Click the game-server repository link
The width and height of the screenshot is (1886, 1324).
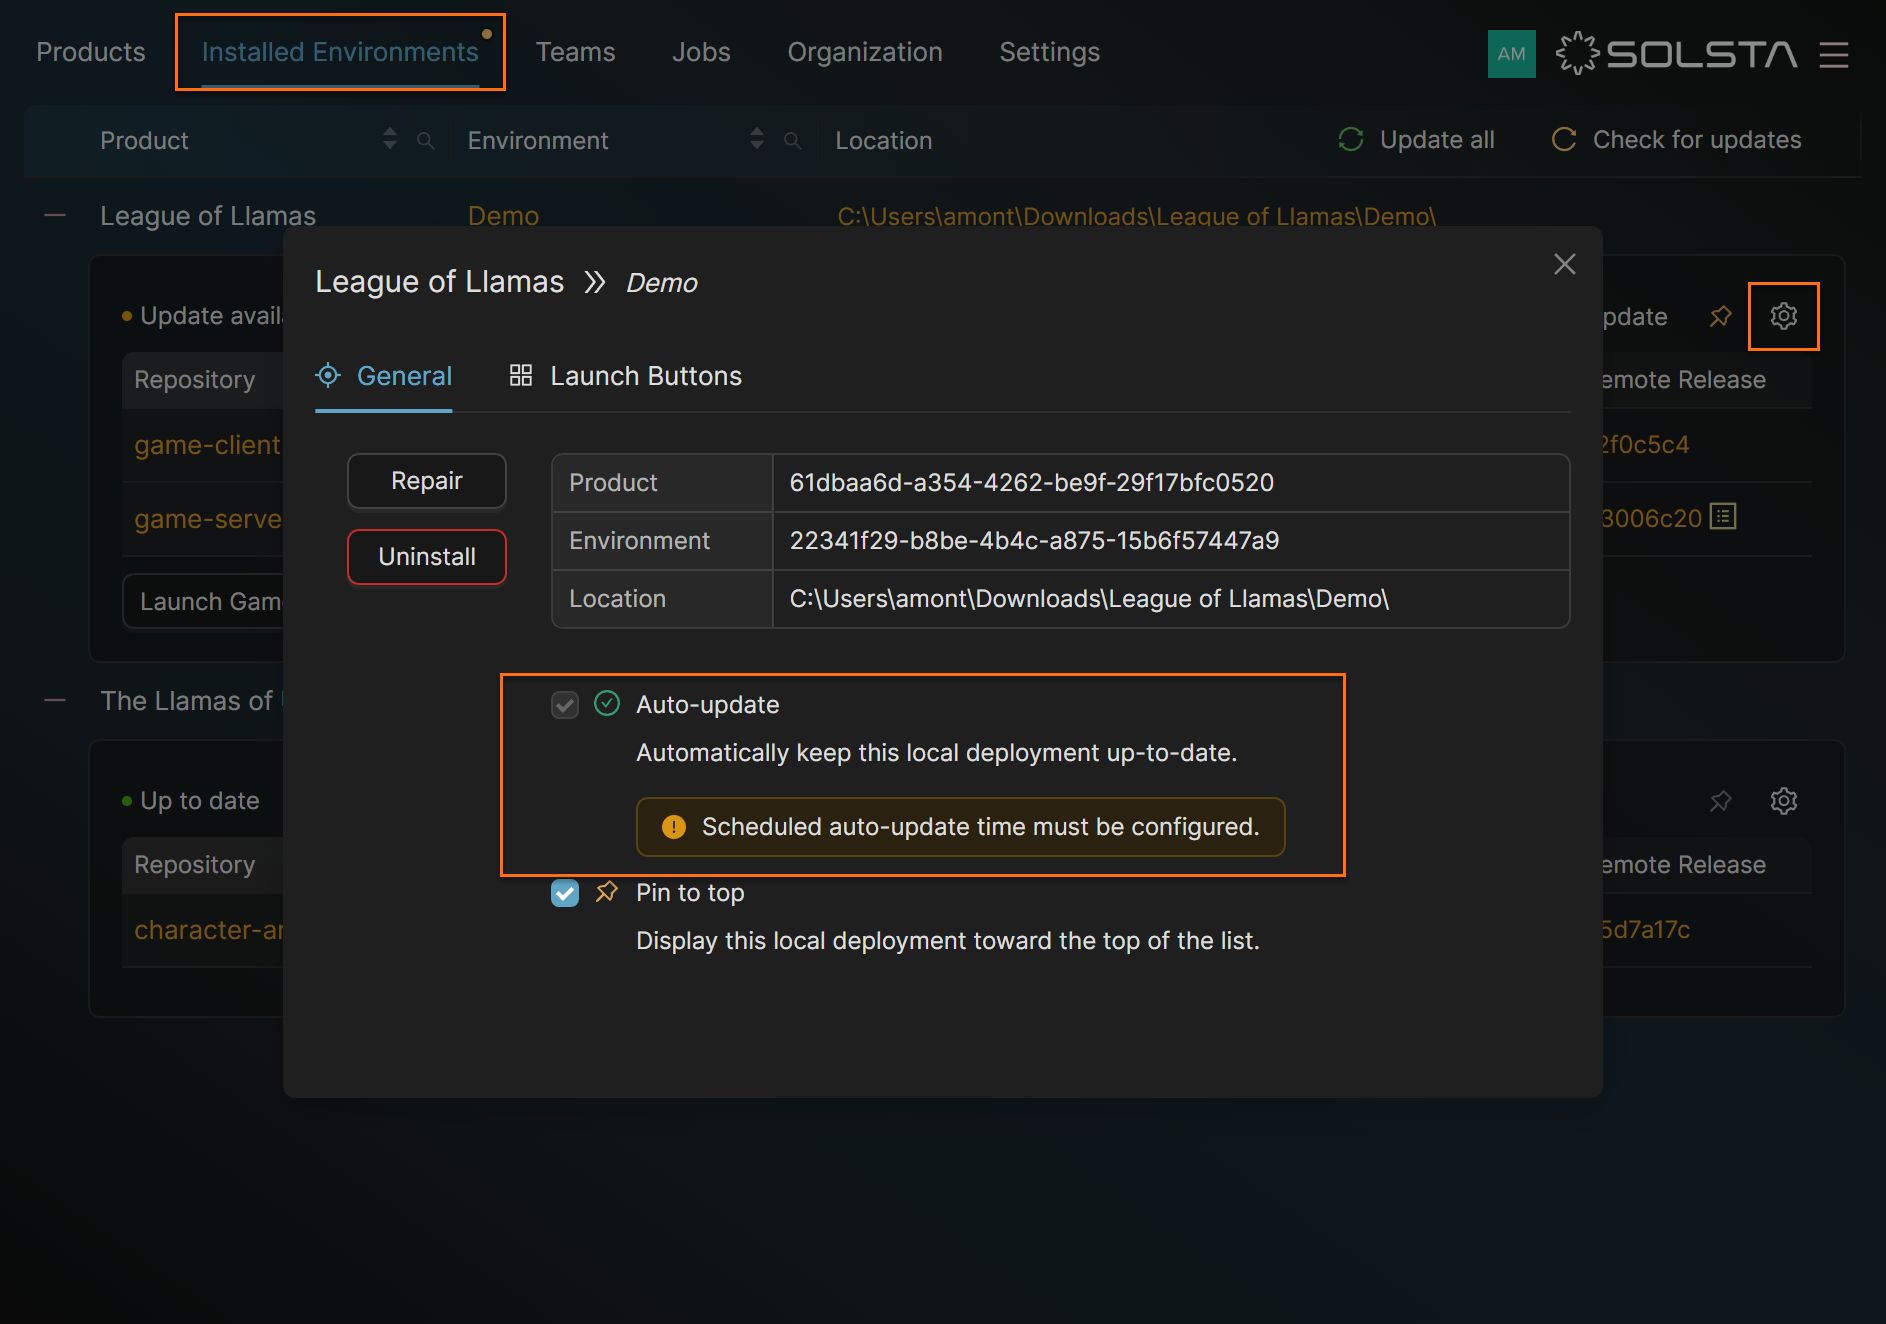pyautogui.click(x=209, y=519)
